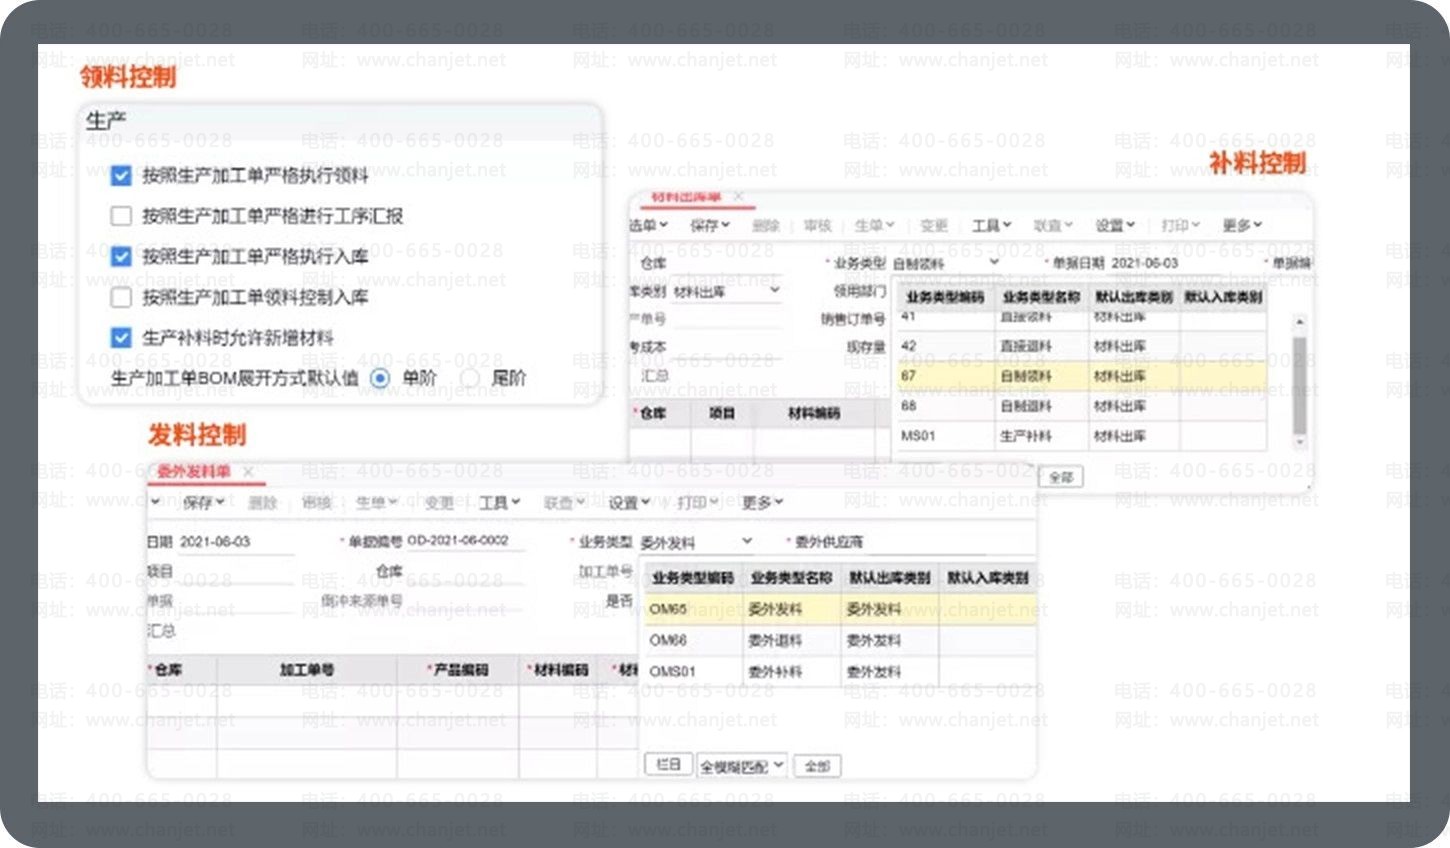Open 设置 dropdown in 材料出库单 toolbar

(x=1115, y=226)
